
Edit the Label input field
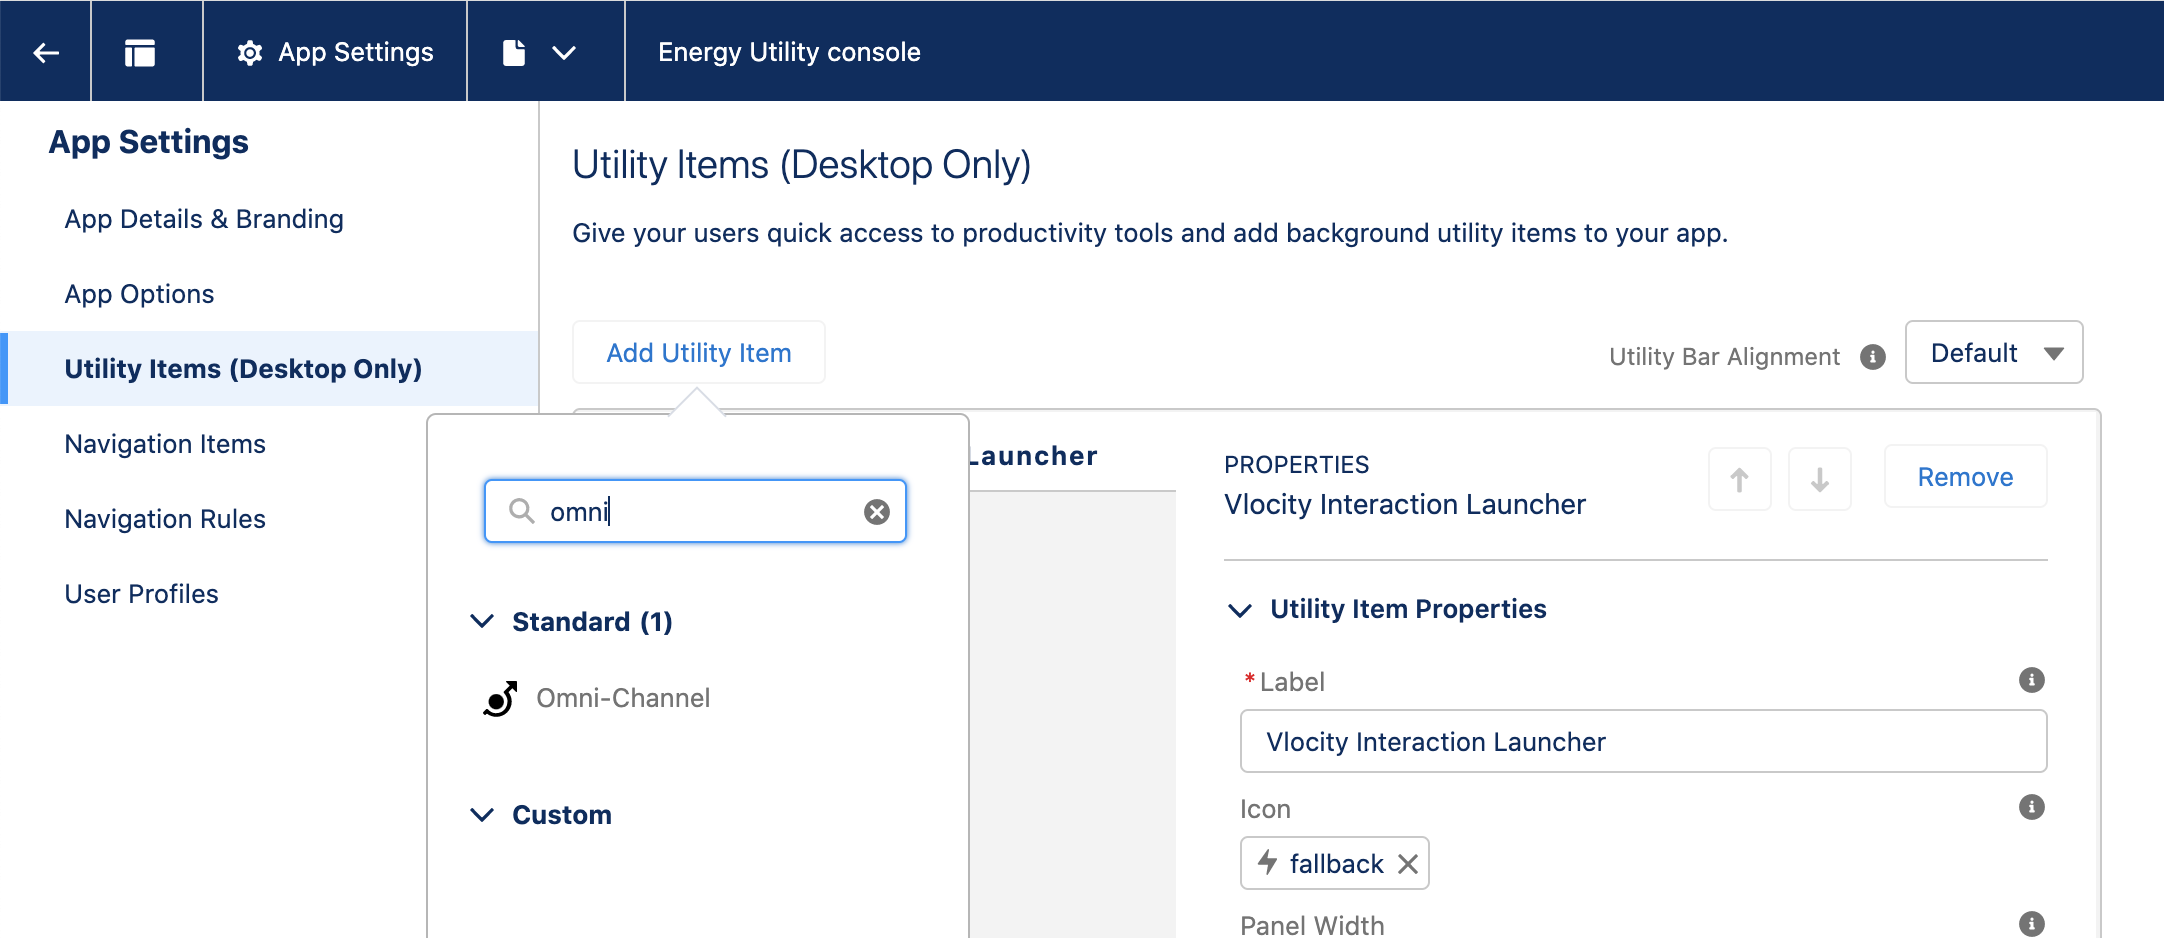[x=1643, y=741]
